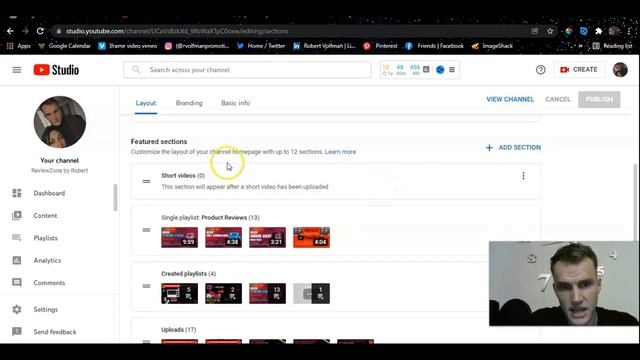Reload the page with the refresh icon

coord(40,31)
